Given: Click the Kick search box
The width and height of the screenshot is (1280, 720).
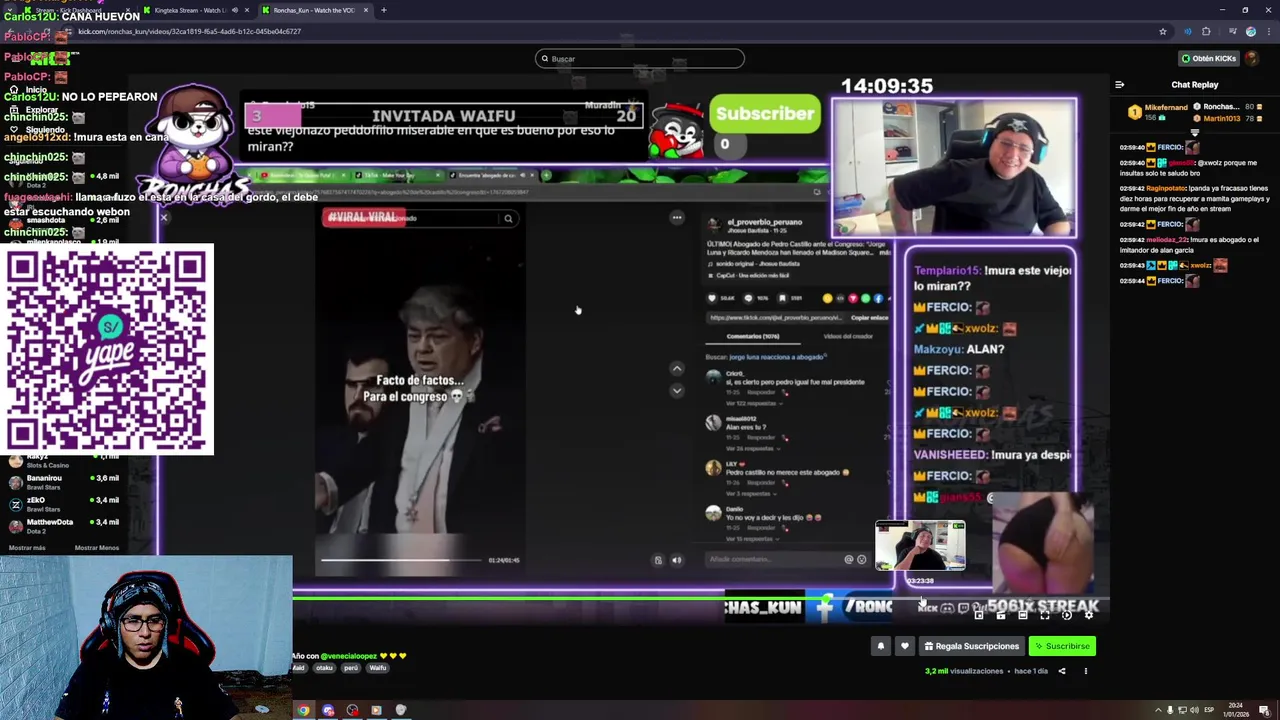Looking at the screenshot, I should tap(640, 59).
